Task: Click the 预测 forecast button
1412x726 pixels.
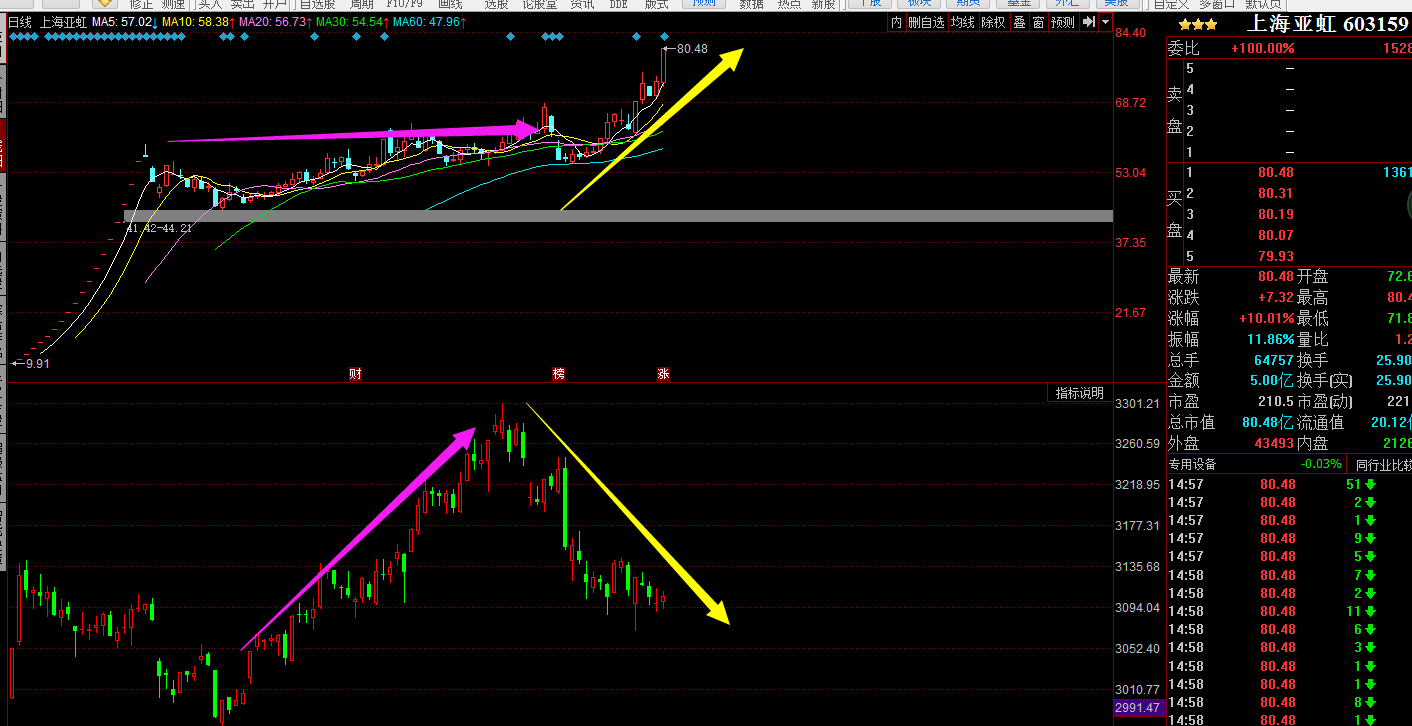Action: [1063, 22]
